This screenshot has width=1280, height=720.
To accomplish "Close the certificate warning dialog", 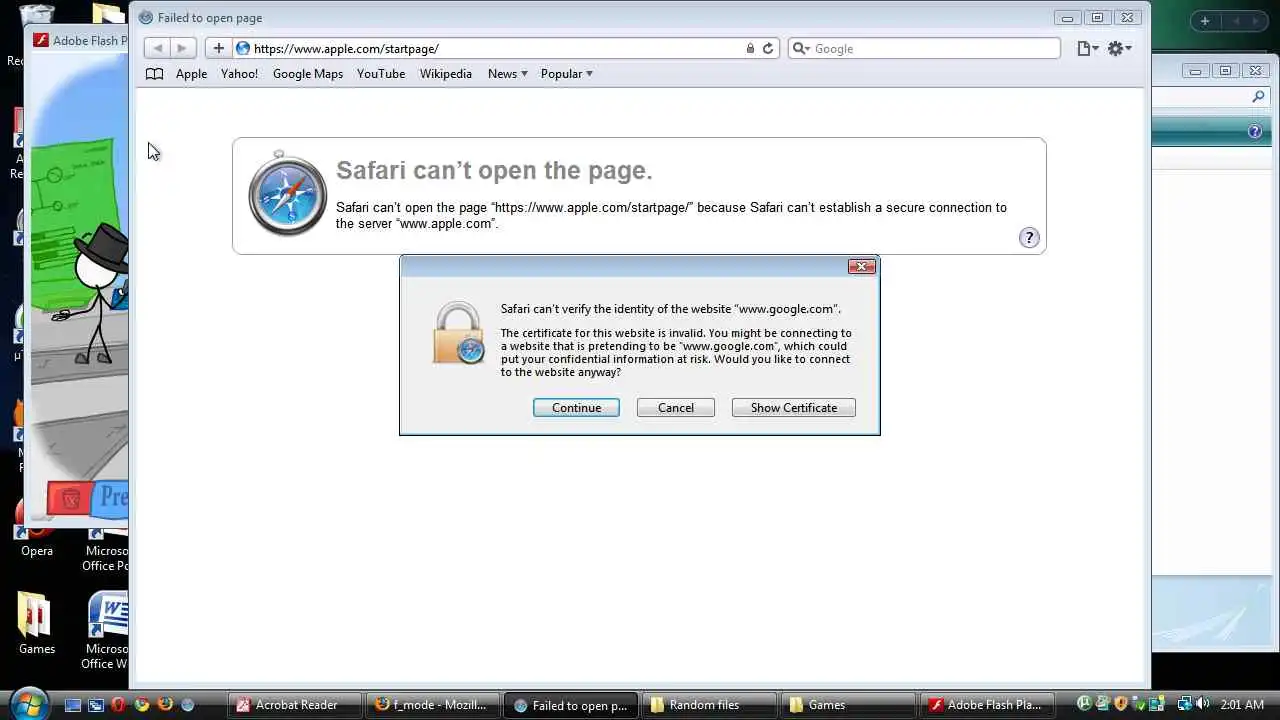I will point(861,266).
